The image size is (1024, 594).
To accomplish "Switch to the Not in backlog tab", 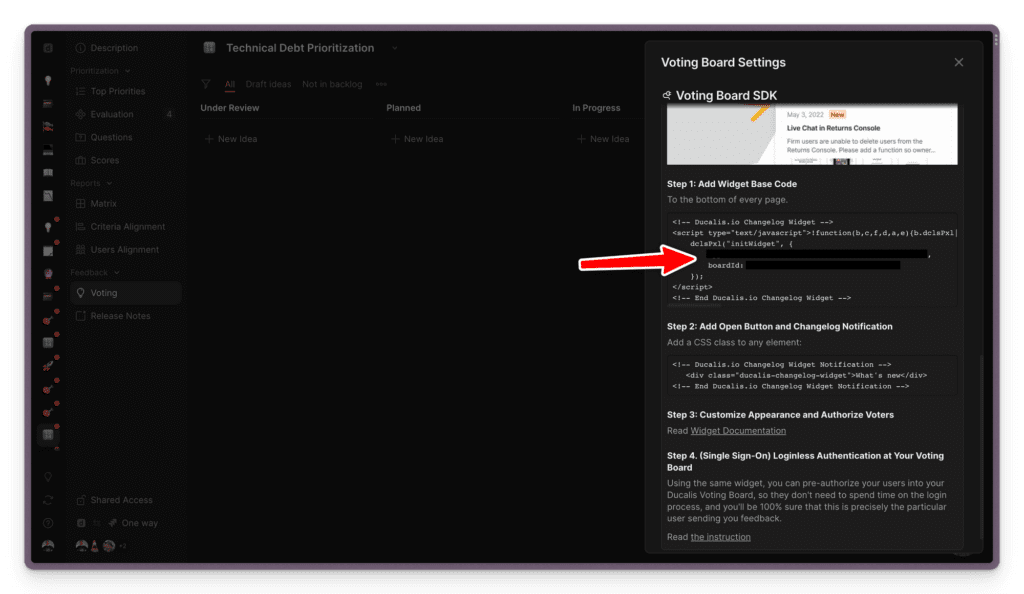I will [x=332, y=84].
